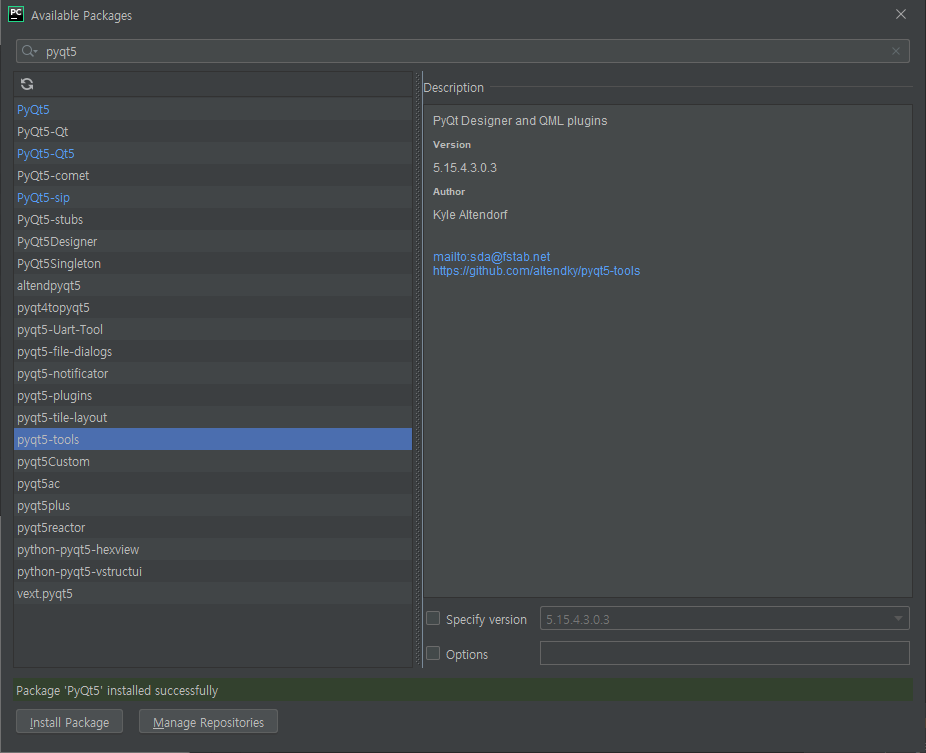Select the PyQt5Singleton package

click(x=213, y=263)
